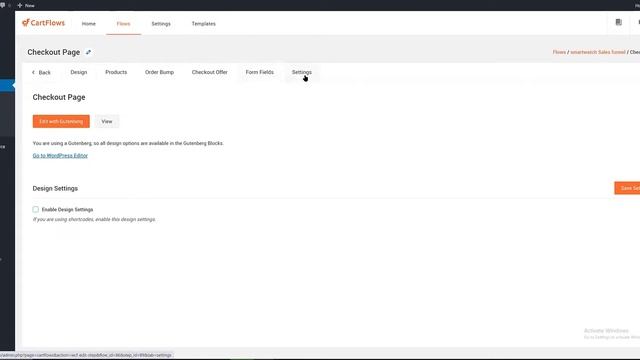Viewport: 640px width, 360px height.
Task: Click the shortcodes hint text under checkbox
Action: point(94,220)
